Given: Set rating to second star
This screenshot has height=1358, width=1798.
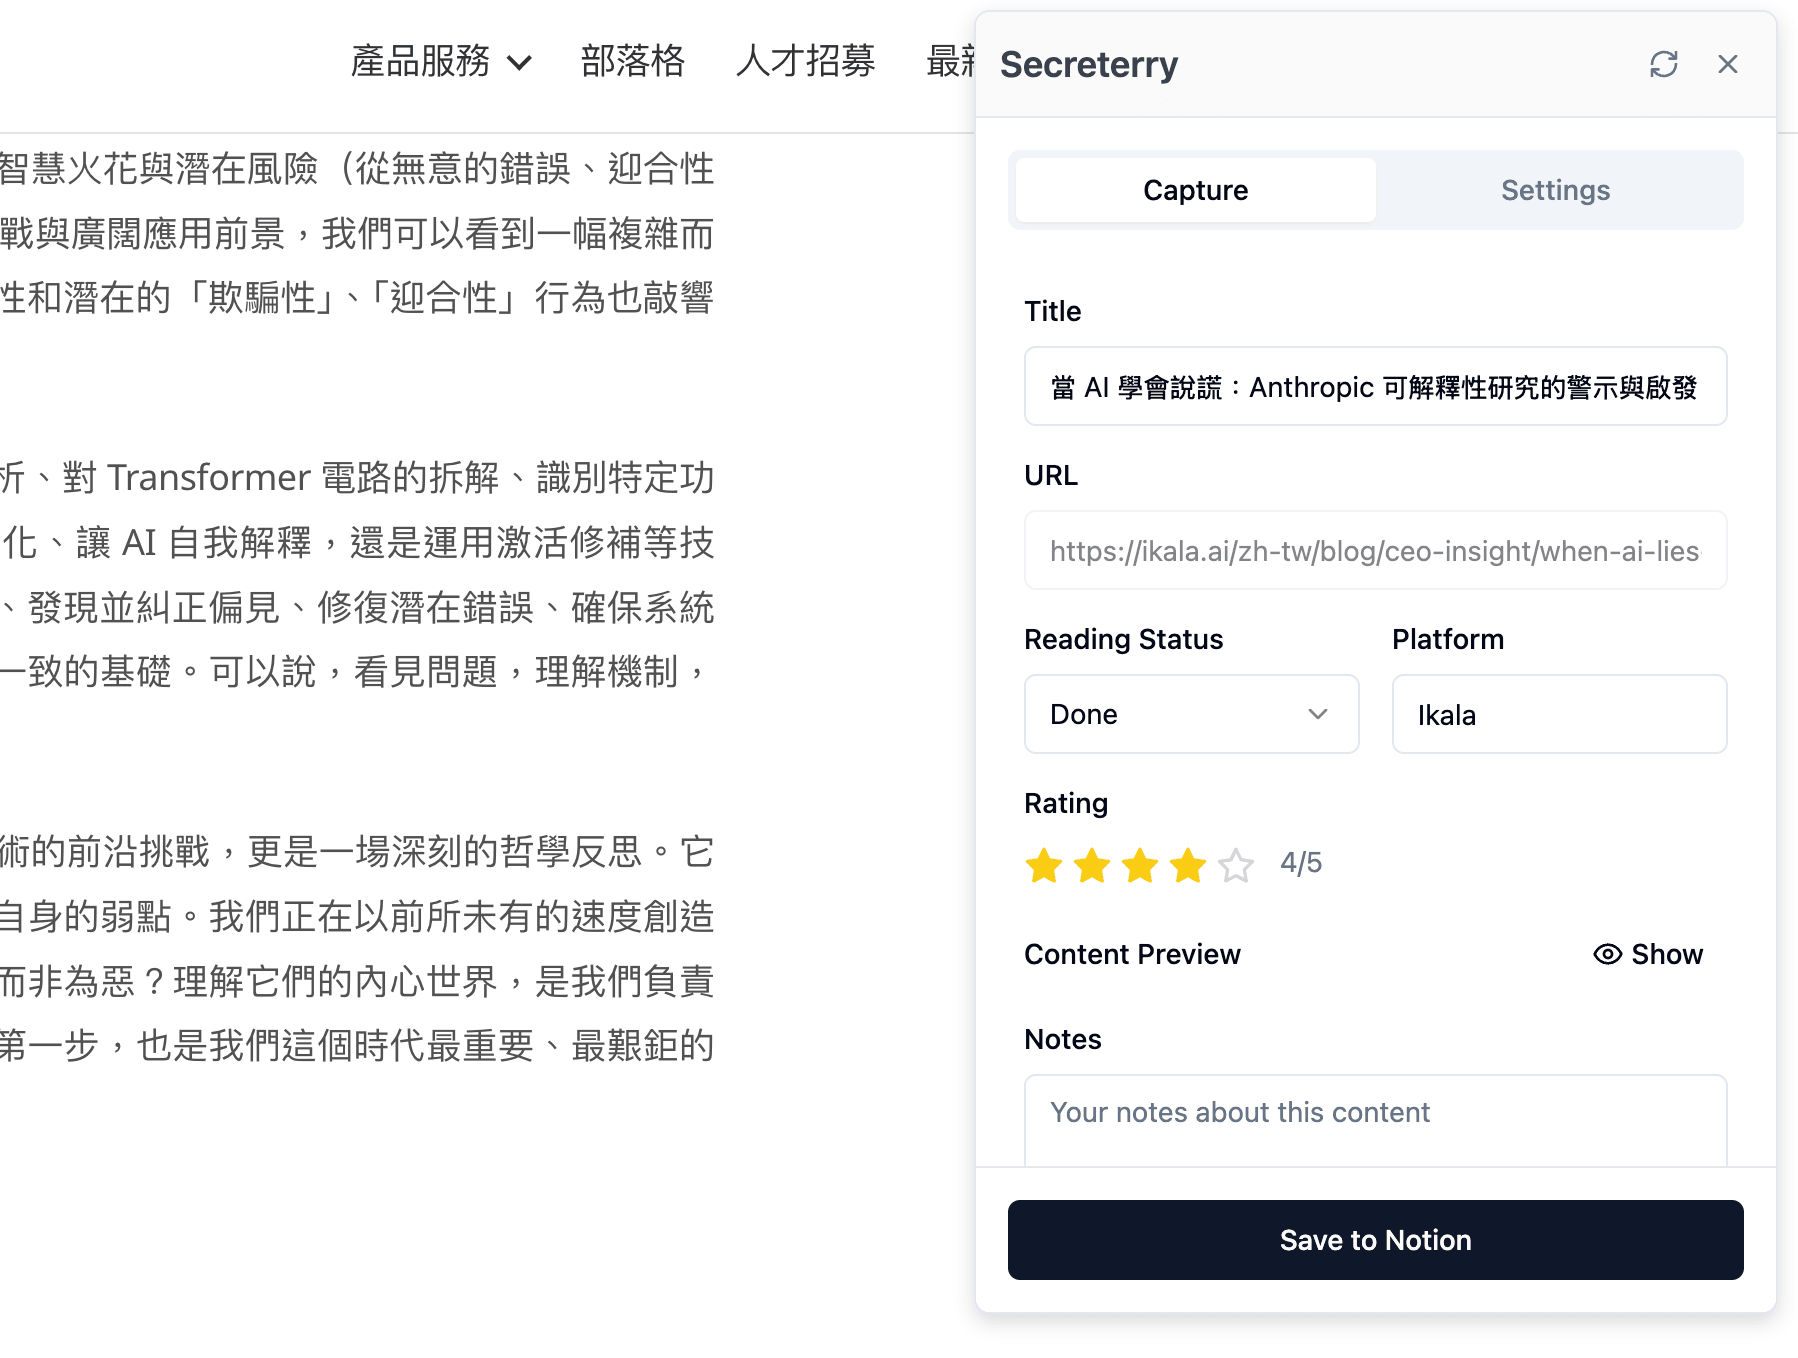Looking at the screenshot, I should [1092, 865].
